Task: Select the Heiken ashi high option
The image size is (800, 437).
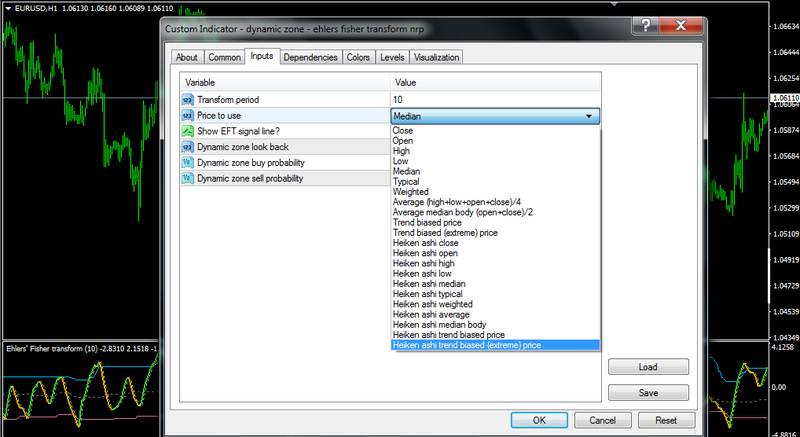Action: (x=495, y=263)
